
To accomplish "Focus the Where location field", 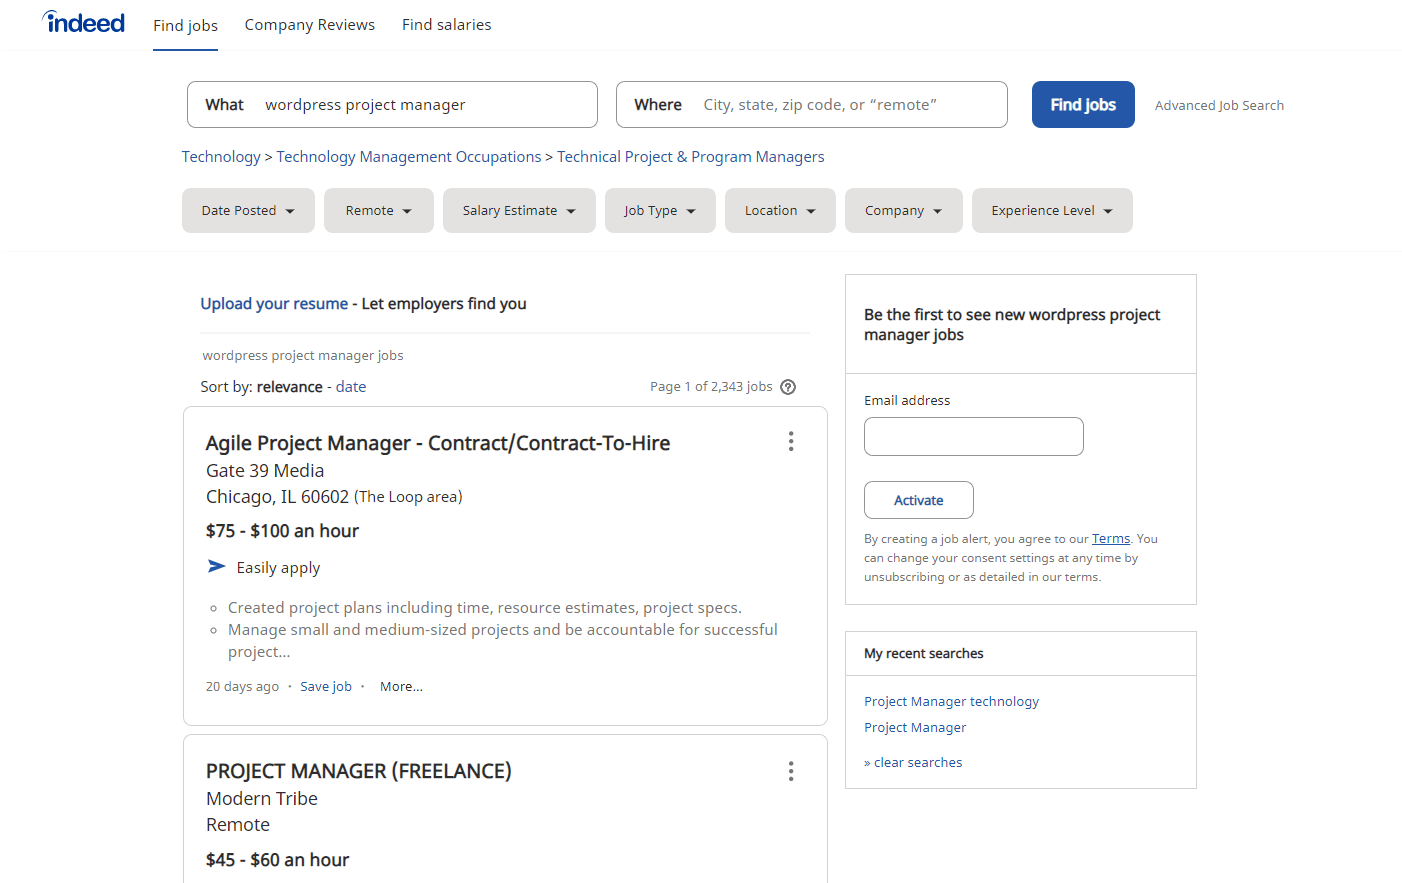I will 812,105.
